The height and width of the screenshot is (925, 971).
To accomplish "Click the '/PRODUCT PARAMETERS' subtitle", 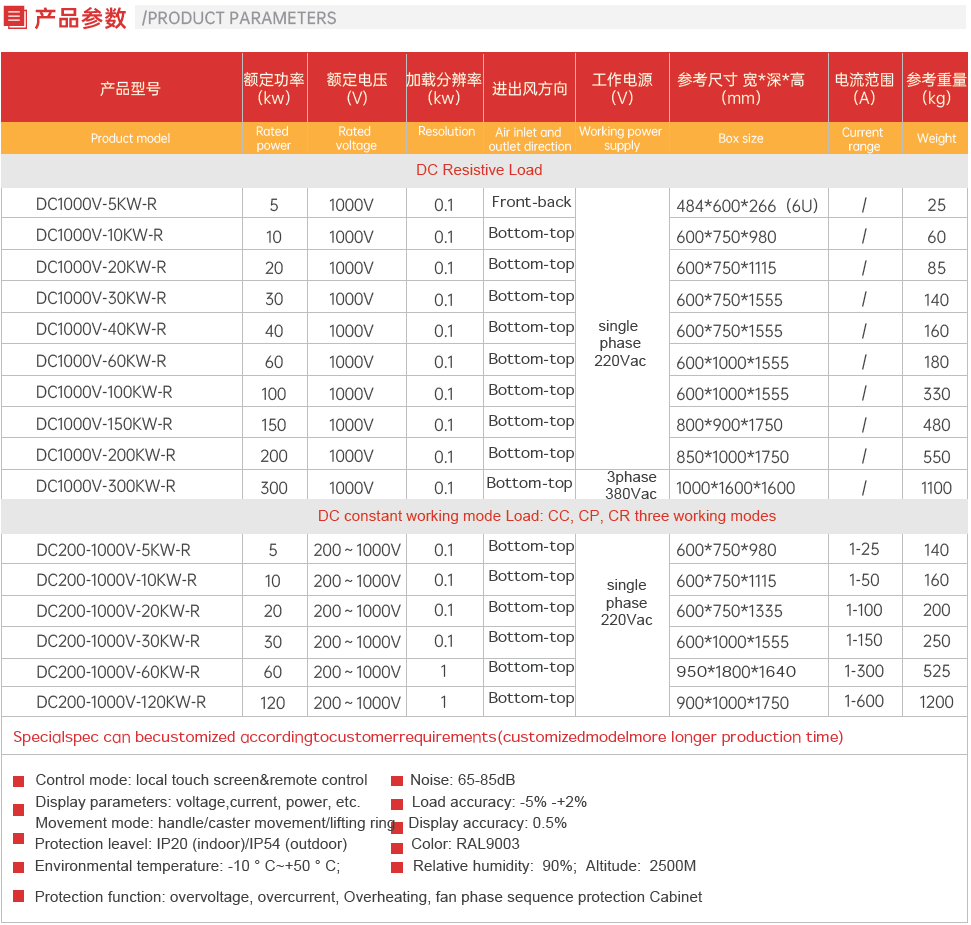I will coord(239,18).
